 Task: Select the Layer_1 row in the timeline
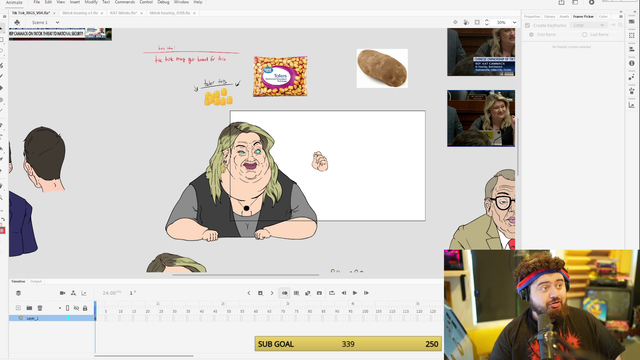click(51, 318)
